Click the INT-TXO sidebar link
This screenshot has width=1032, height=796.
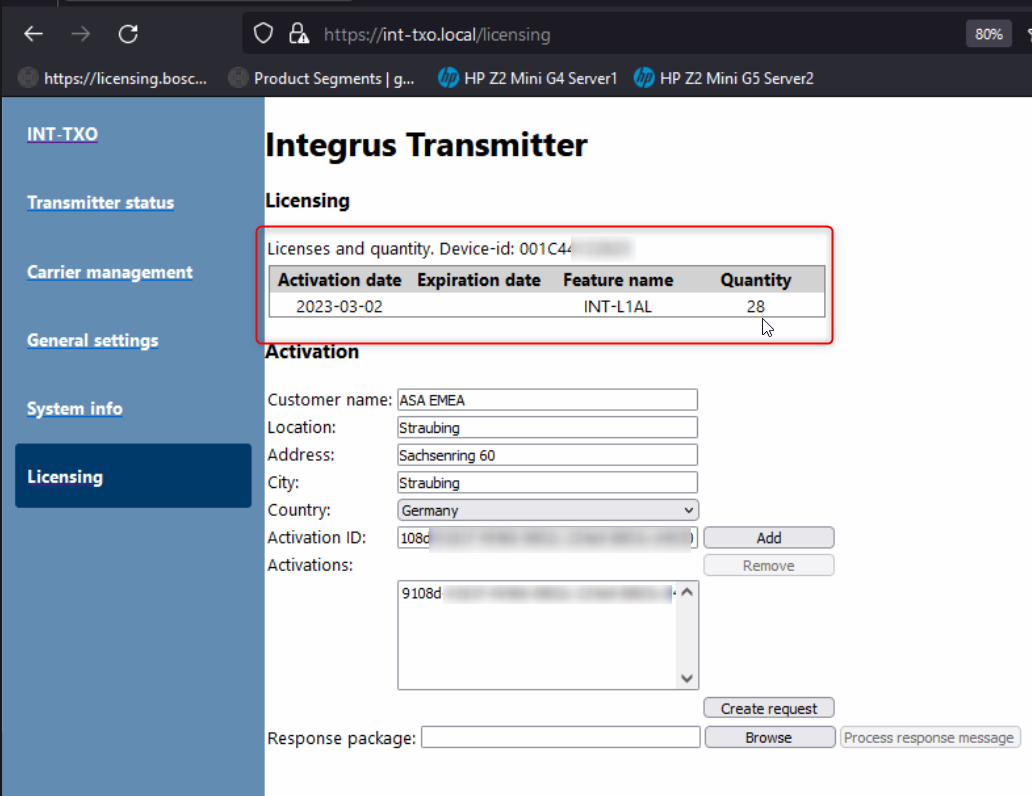[62, 134]
